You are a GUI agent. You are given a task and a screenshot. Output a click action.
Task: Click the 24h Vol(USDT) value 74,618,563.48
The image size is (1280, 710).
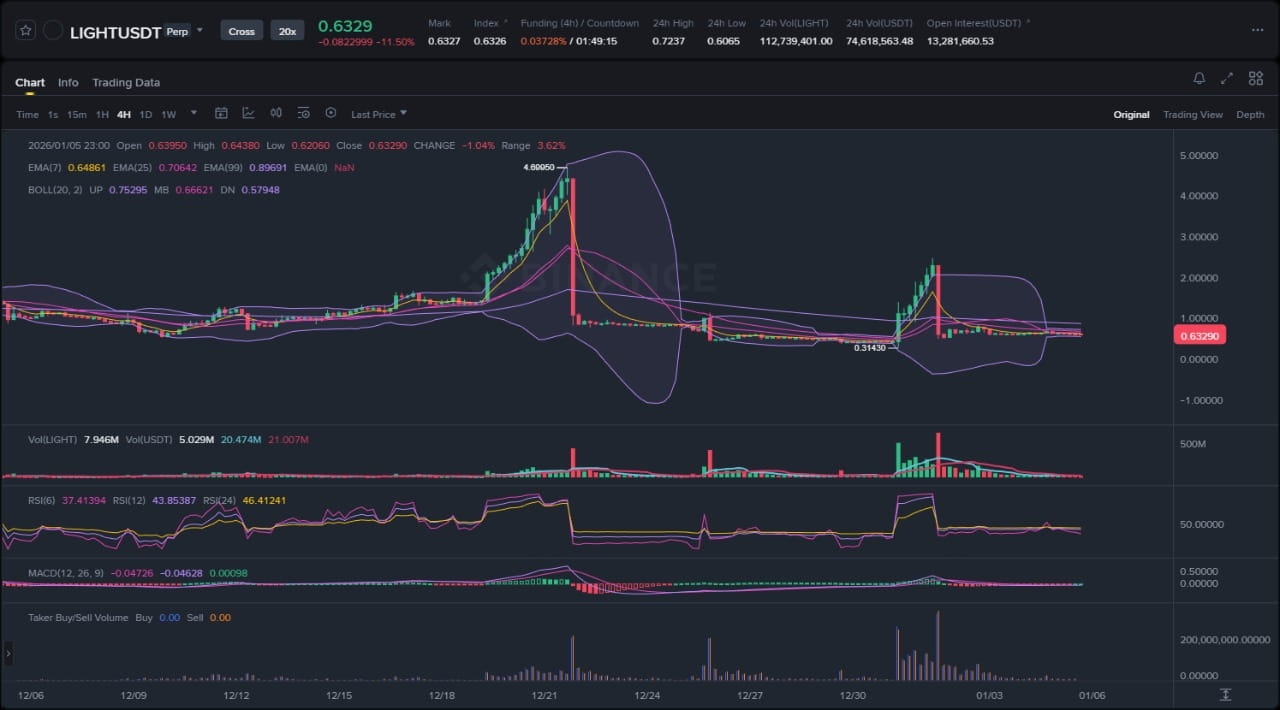click(x=879, y=41)
